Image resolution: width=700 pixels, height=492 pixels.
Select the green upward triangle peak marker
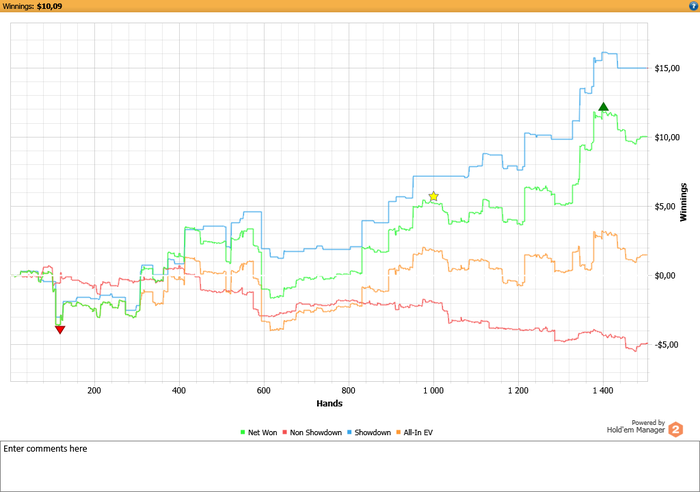[x=603, y=107]
